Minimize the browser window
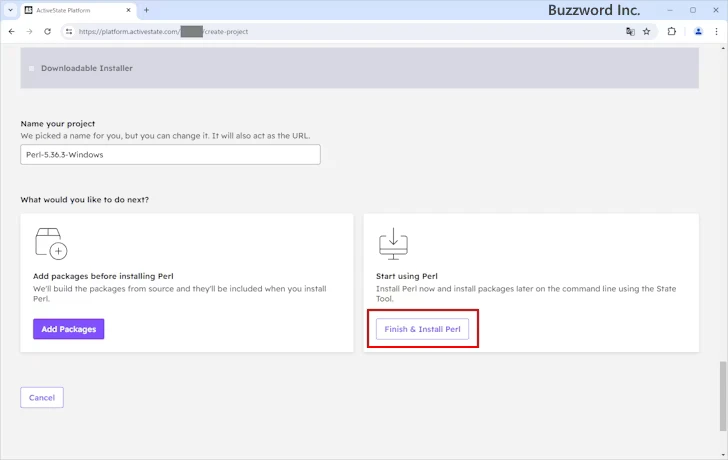 click(670, 10)
